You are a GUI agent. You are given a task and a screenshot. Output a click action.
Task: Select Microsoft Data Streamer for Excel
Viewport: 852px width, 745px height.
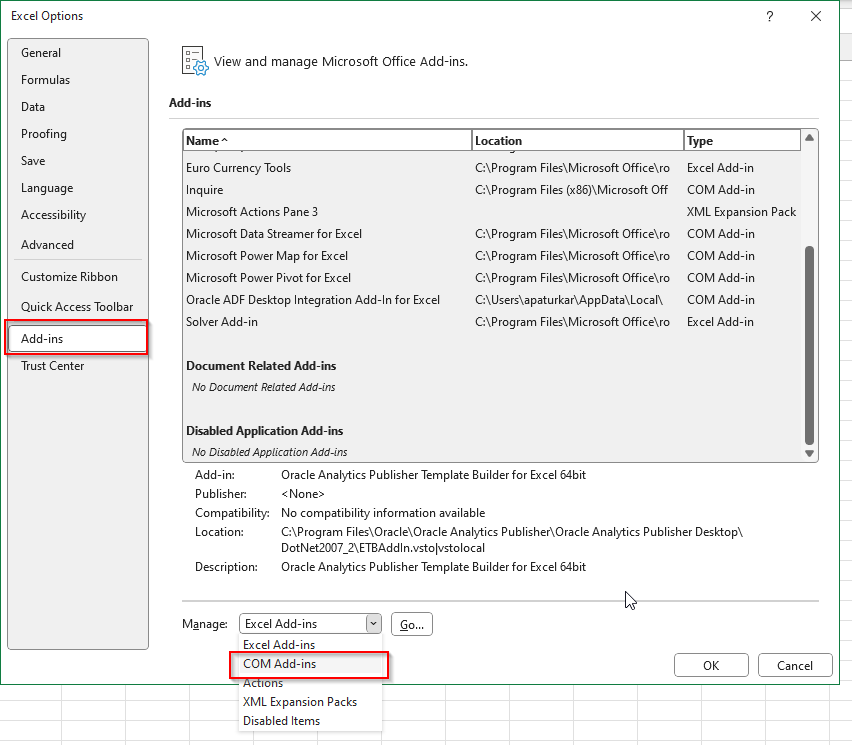coord(492,234)
